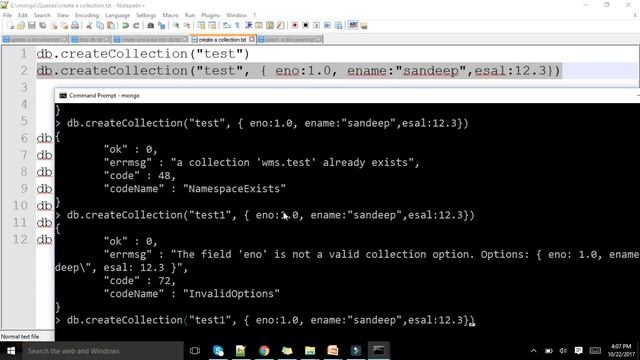
Task: Click the Copy toolbar icon
Action: pyautogui.click(x=100, y=25)
